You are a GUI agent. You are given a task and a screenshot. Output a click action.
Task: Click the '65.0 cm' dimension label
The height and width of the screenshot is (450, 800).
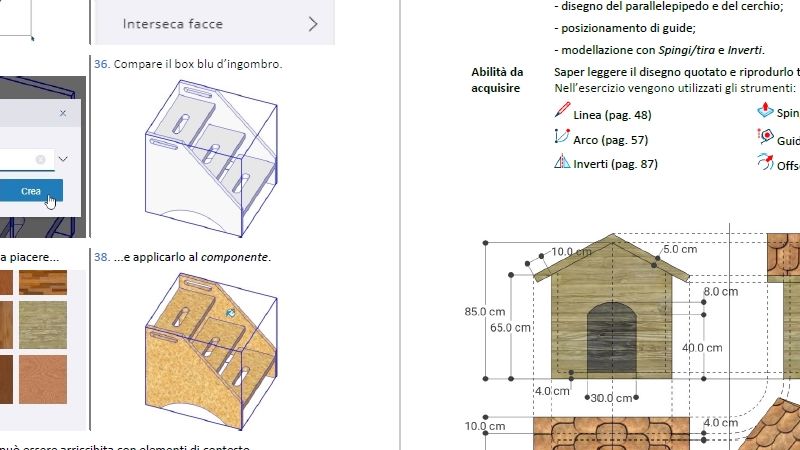tap(510, 328)
